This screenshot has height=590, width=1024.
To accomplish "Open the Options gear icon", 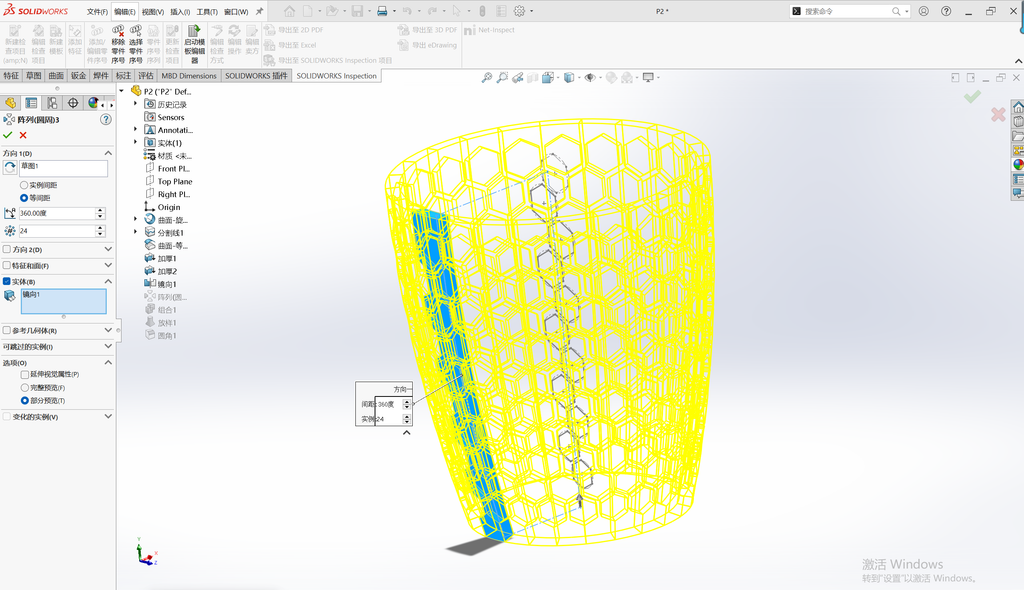I will click(x=519, y=11).
